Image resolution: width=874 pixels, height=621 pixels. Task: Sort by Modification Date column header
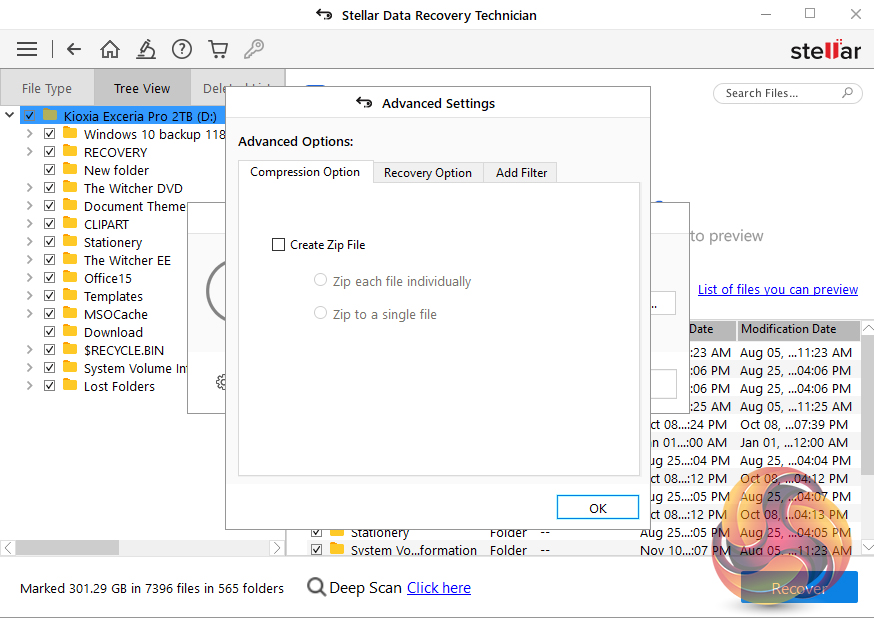point(798,329)
